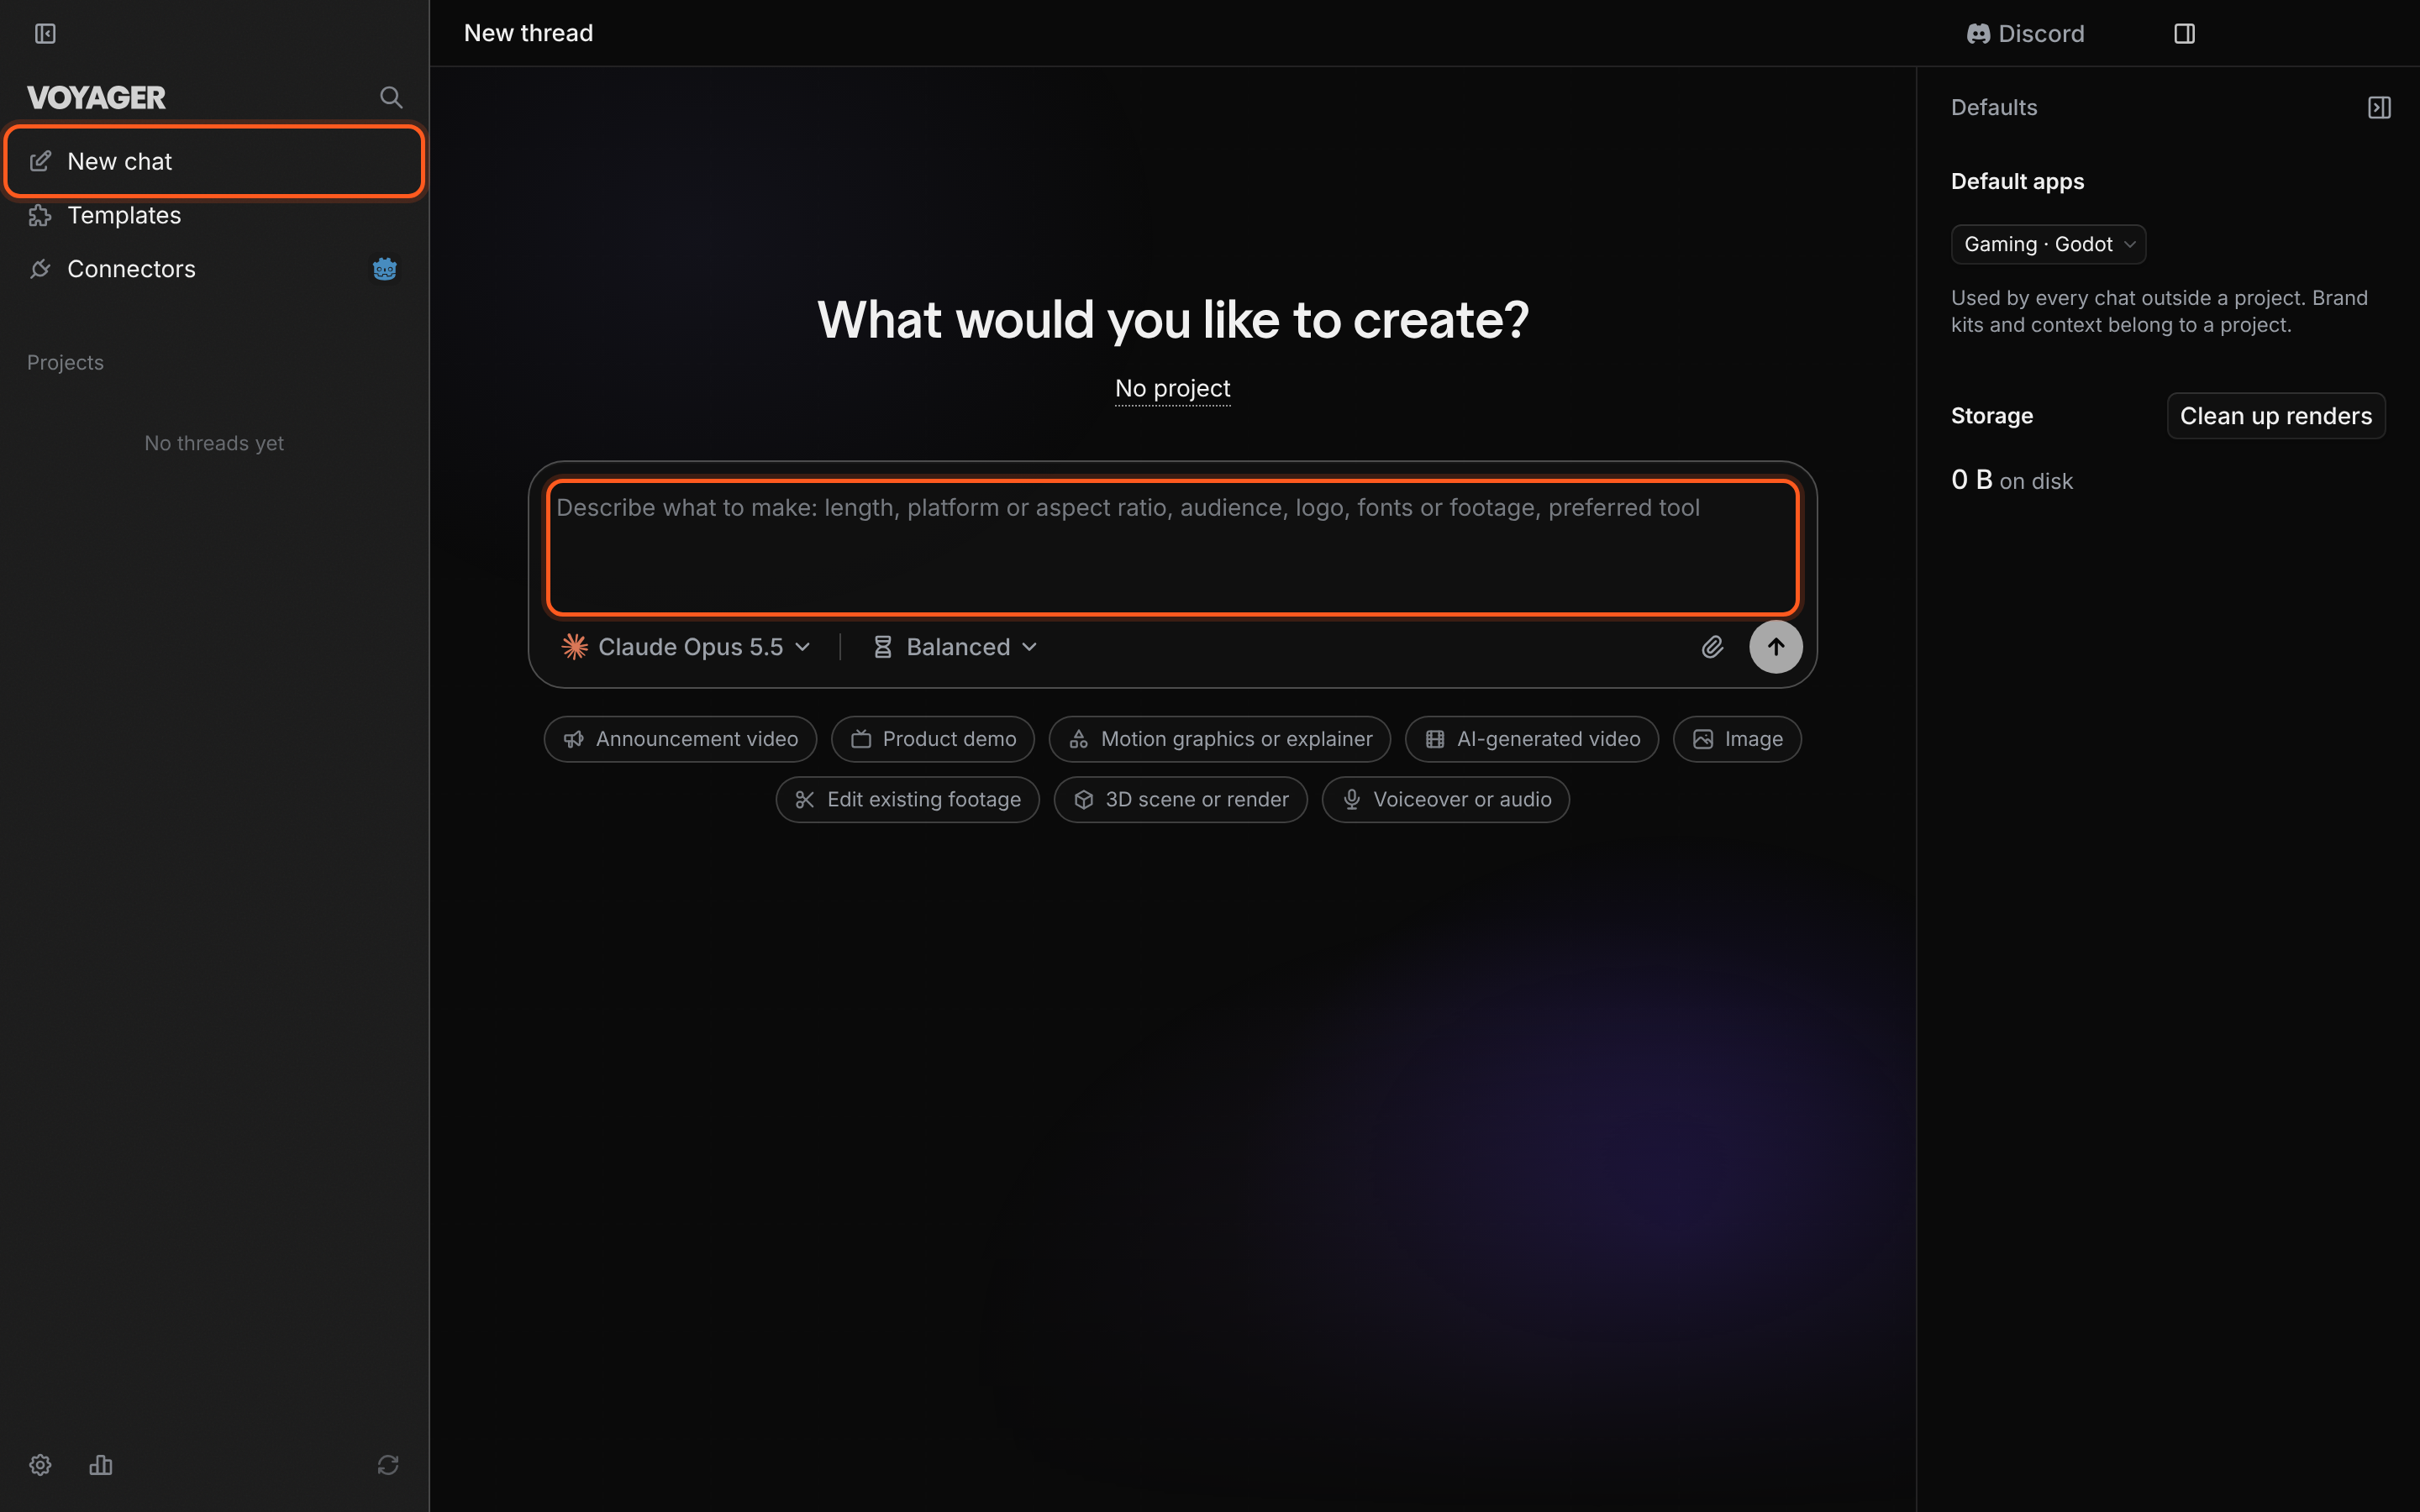Viewport: 2420px width, 1512px height.
Task: Start a New chat
Action: pyautogui.click(x=214, y=161)
